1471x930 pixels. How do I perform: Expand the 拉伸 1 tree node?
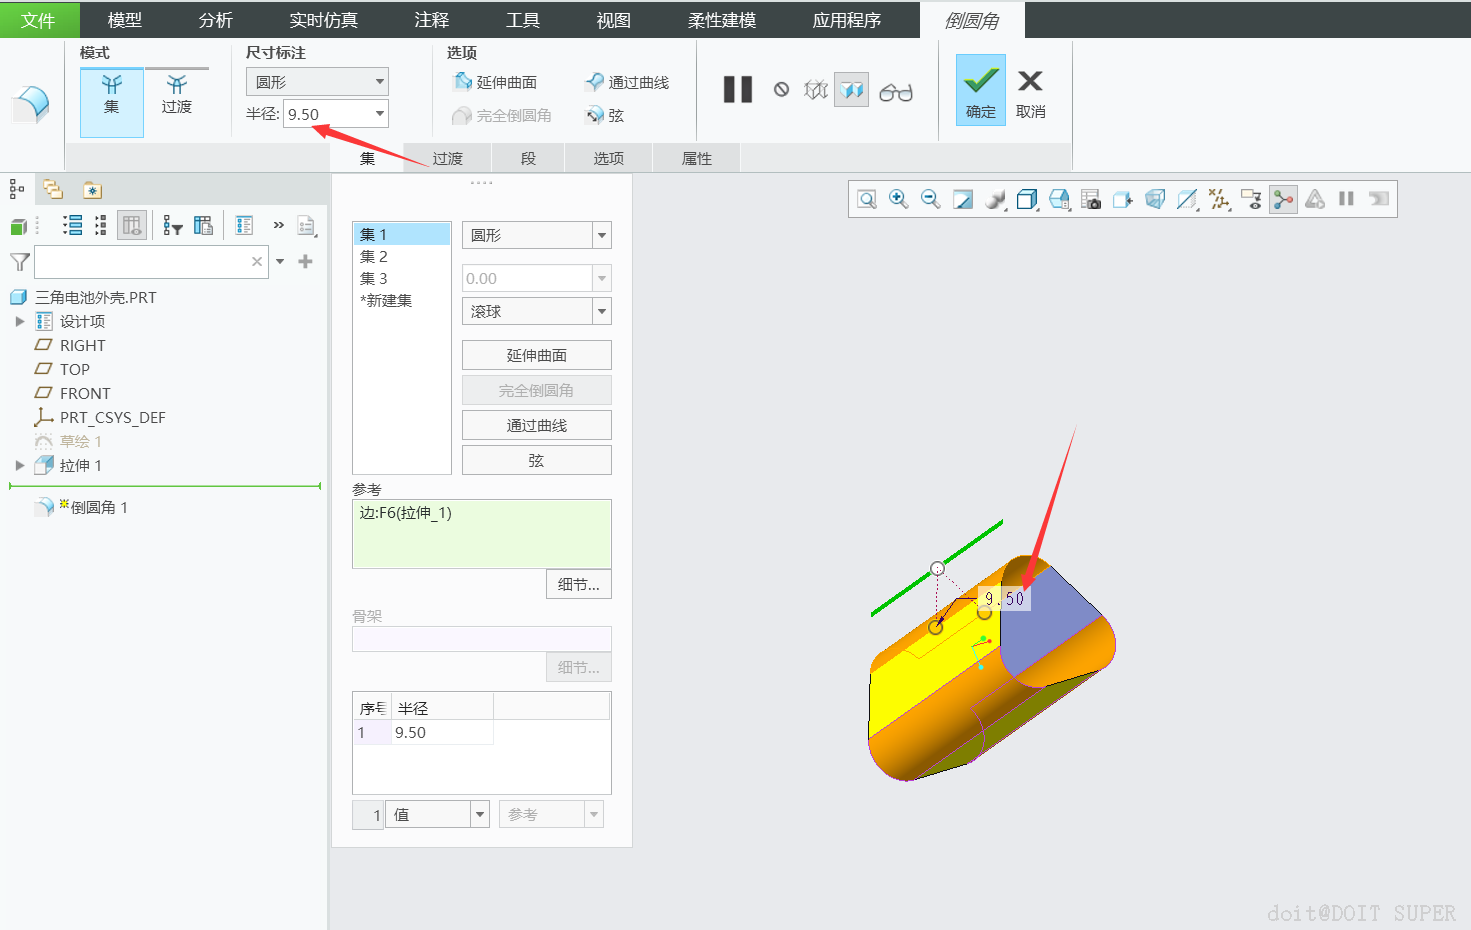click(x=19, y=466)
